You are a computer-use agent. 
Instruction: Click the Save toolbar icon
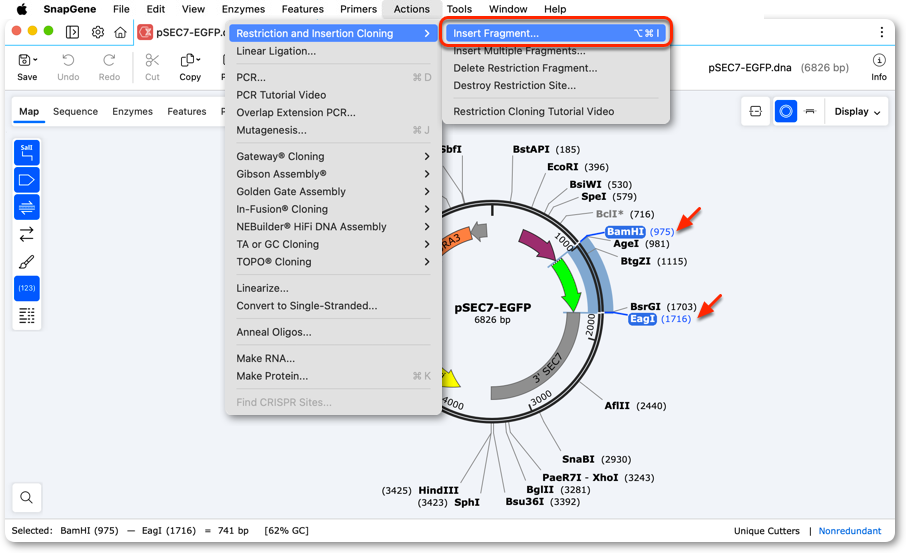point(27,60)
